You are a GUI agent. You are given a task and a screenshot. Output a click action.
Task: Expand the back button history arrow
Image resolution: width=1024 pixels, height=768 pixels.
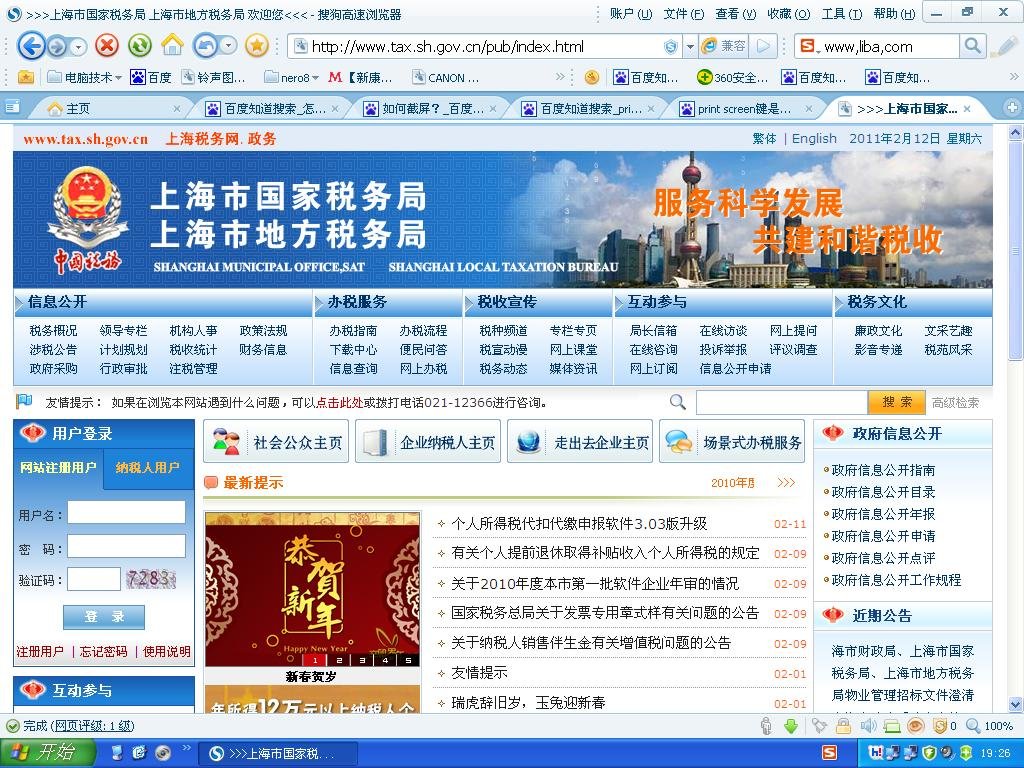click(76, 47)
